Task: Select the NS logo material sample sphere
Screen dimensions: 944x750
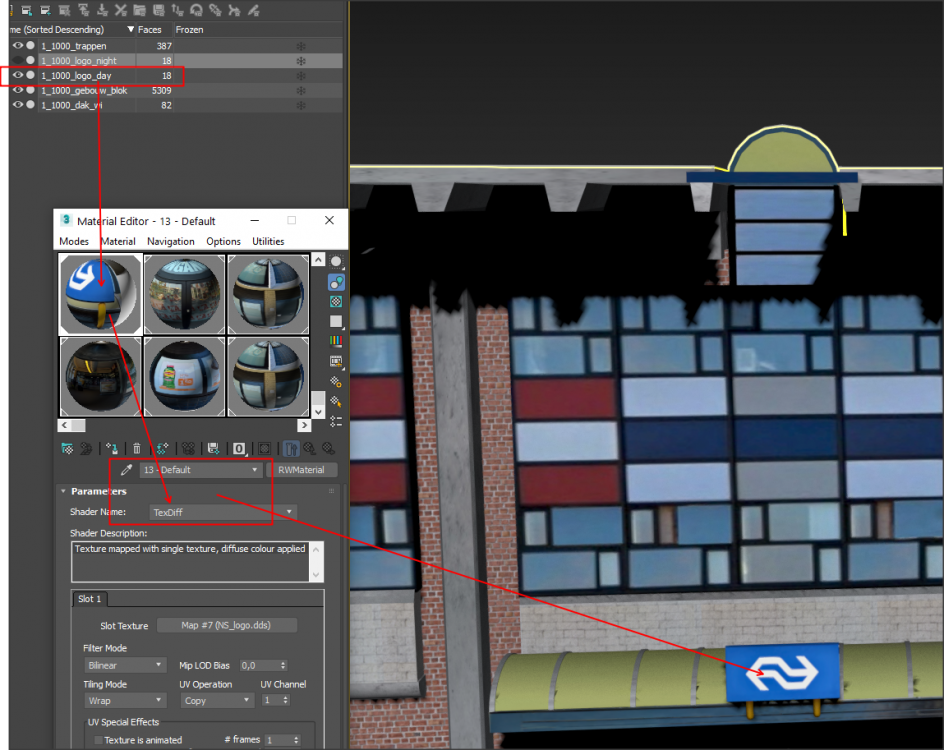Action: tap(100, 293)
